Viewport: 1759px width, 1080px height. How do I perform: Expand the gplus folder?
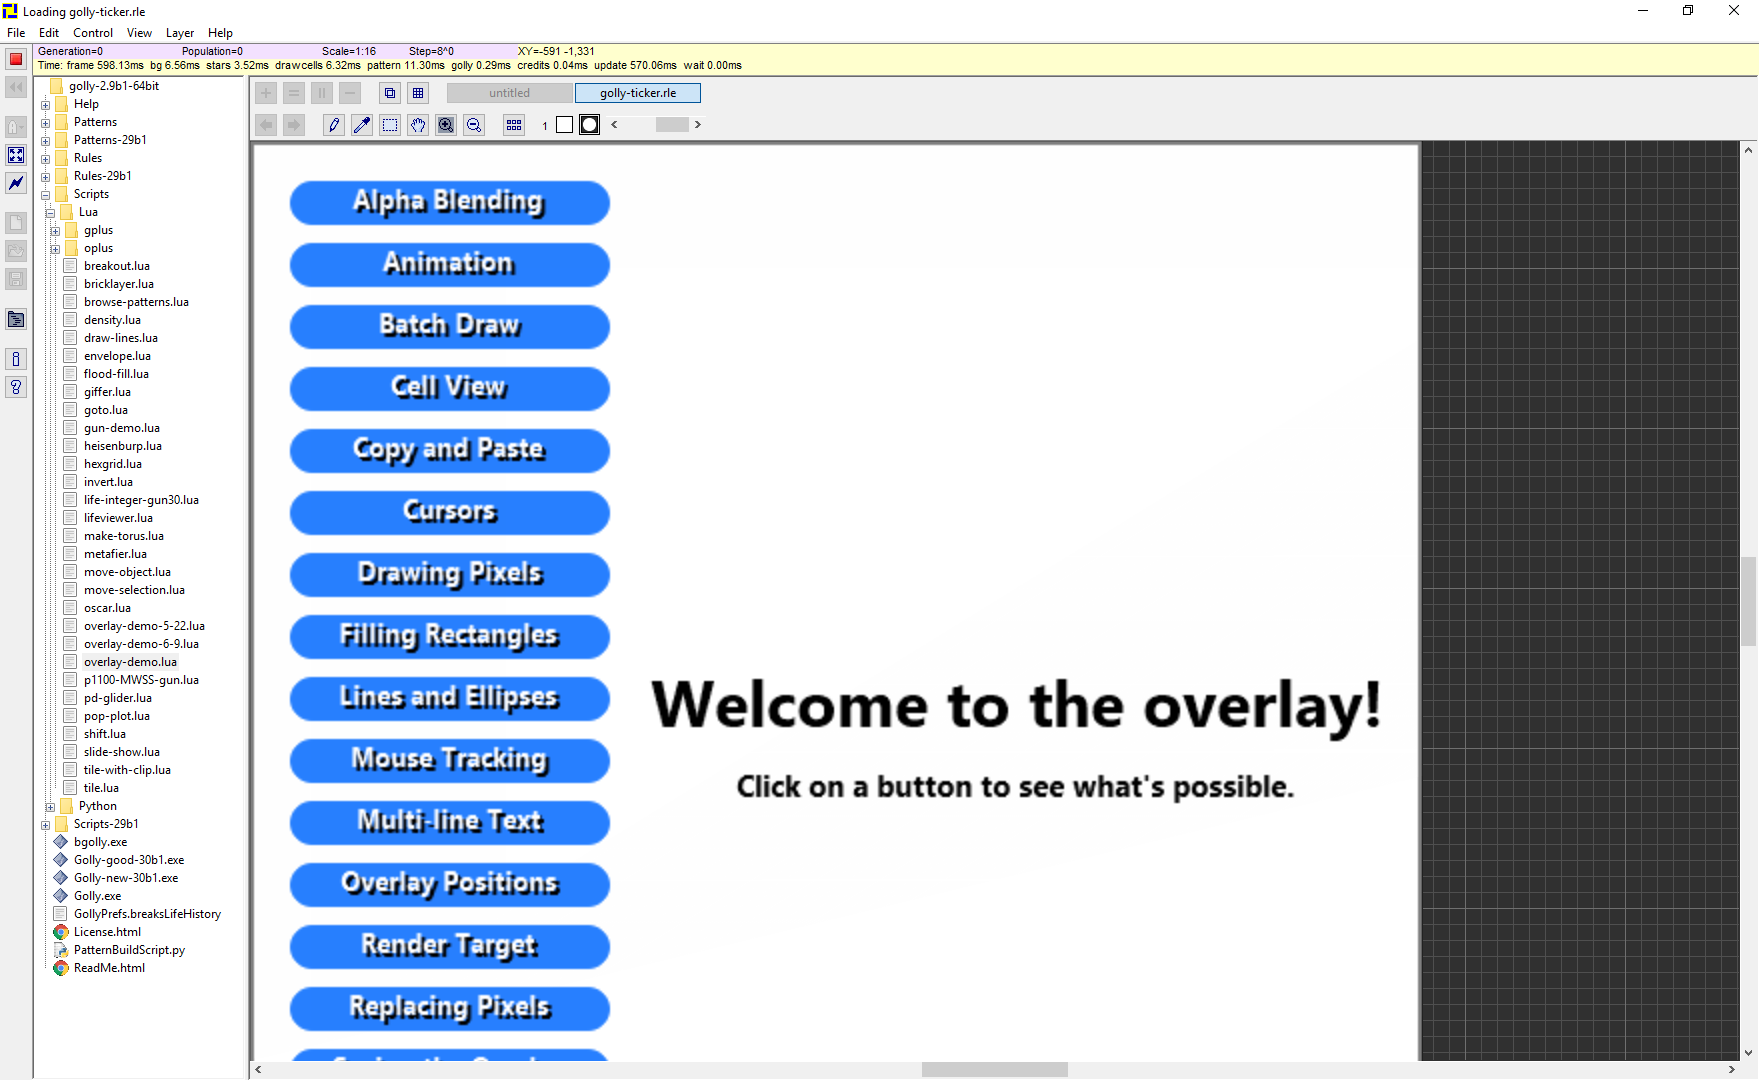click(x=55, y=231)
